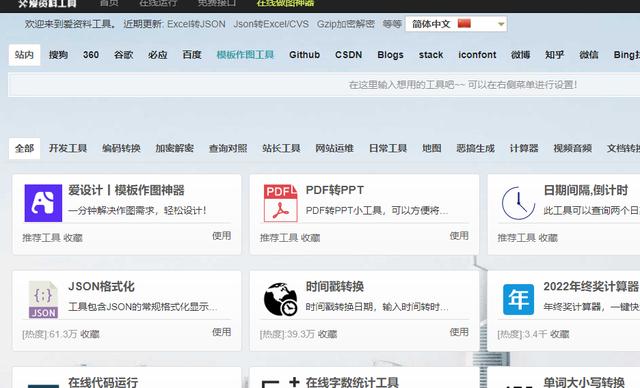Click the 时间戳转换 card title
This screenshot has width=640, height=388.
(335, 286)
